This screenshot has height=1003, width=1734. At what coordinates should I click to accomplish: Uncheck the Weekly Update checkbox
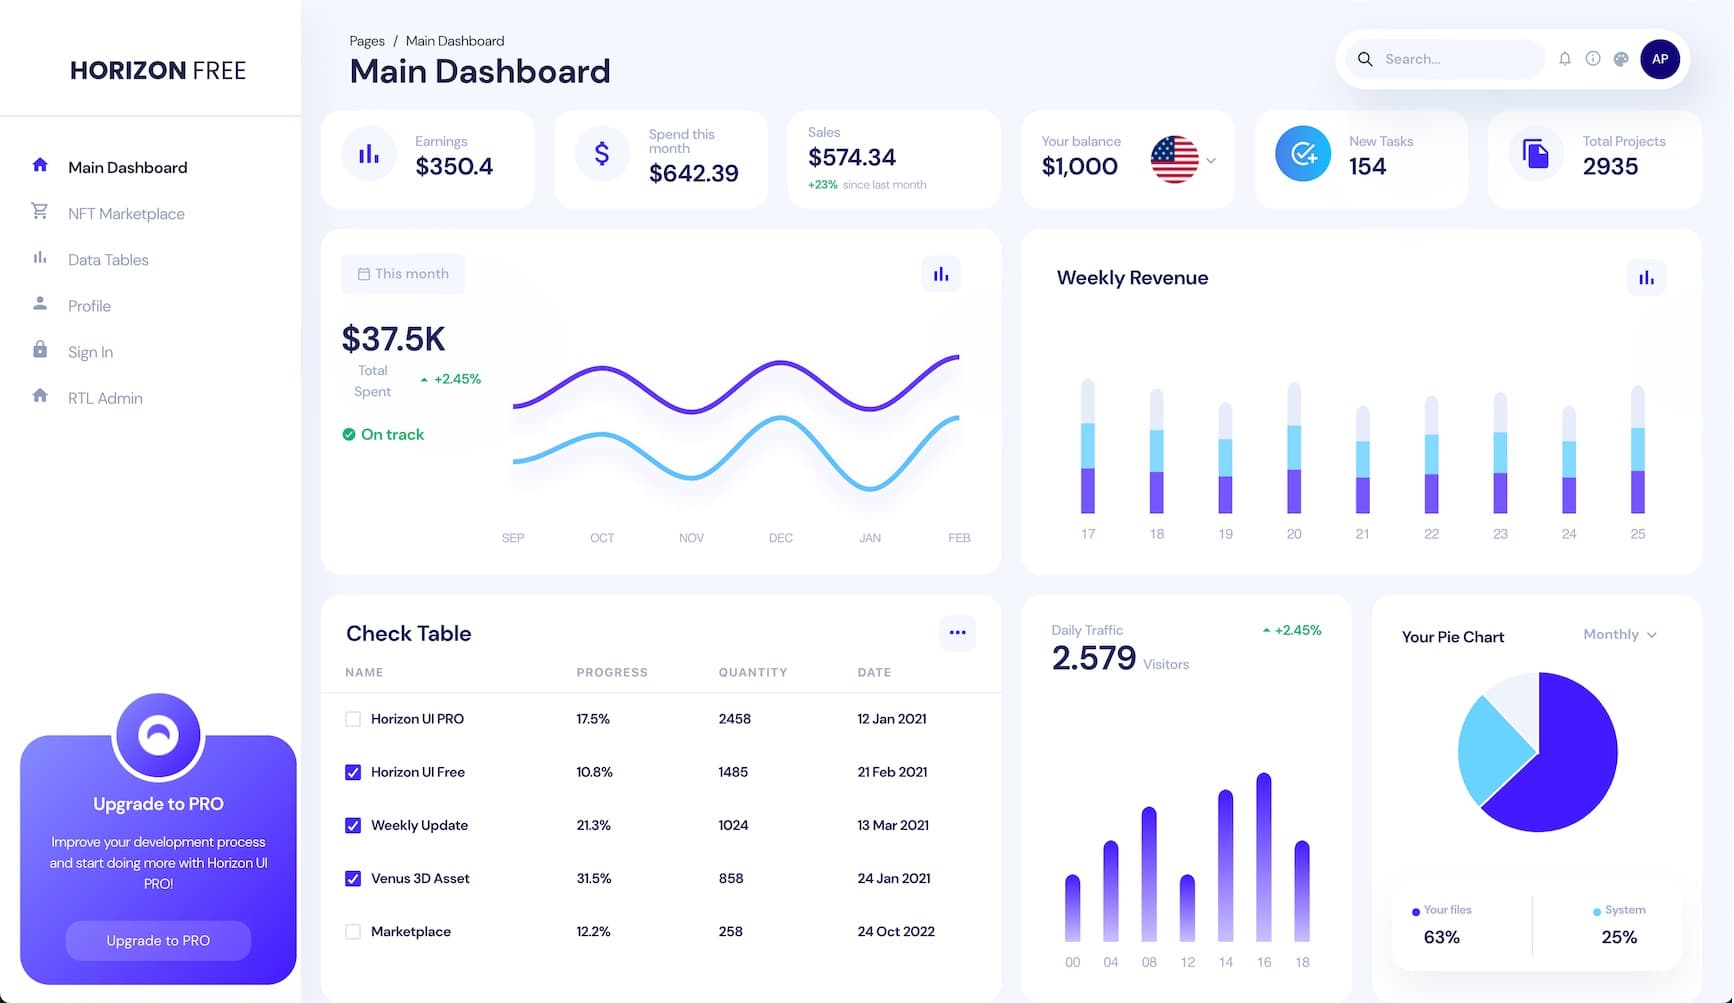point(353,825)
